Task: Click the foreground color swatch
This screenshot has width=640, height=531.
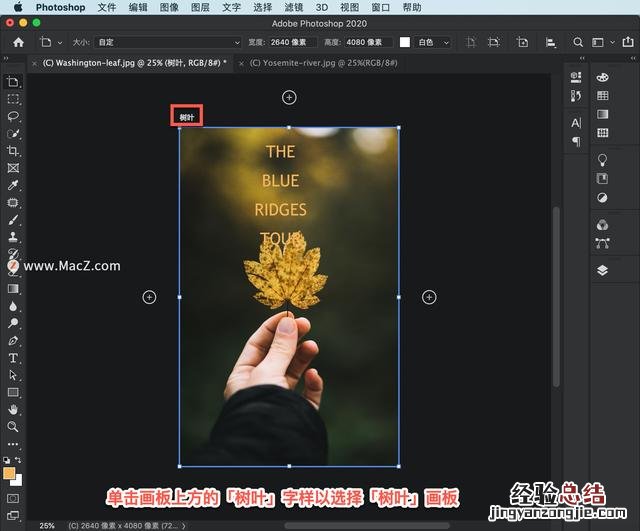Action: coord(9,473)
